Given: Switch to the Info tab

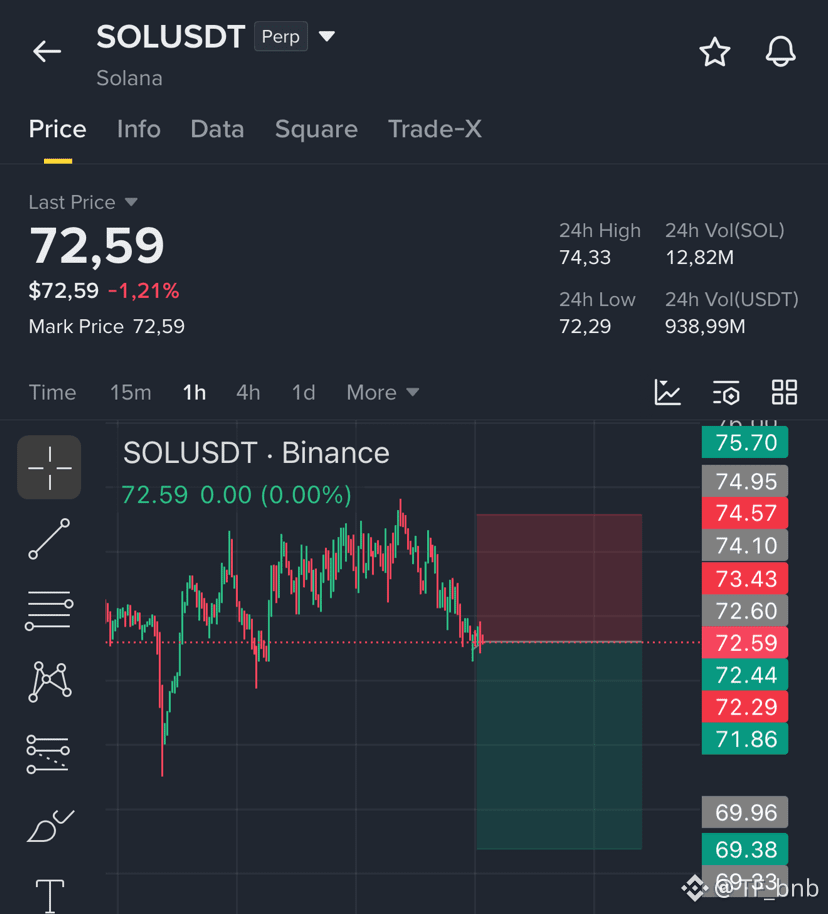Looking at the screenshot, I should pyautogui.click(x=139, y=129).
